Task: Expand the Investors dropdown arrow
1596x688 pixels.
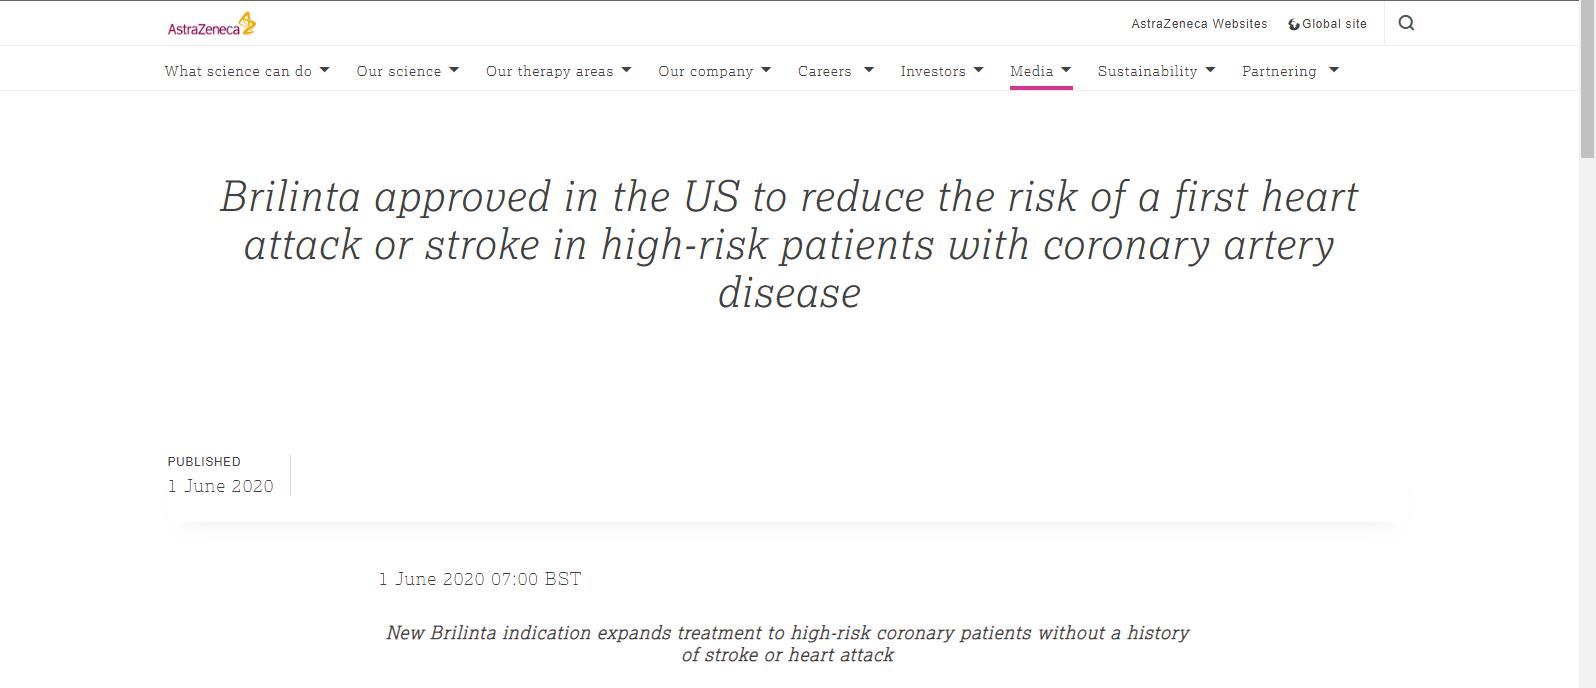Action: click(979, 70)
